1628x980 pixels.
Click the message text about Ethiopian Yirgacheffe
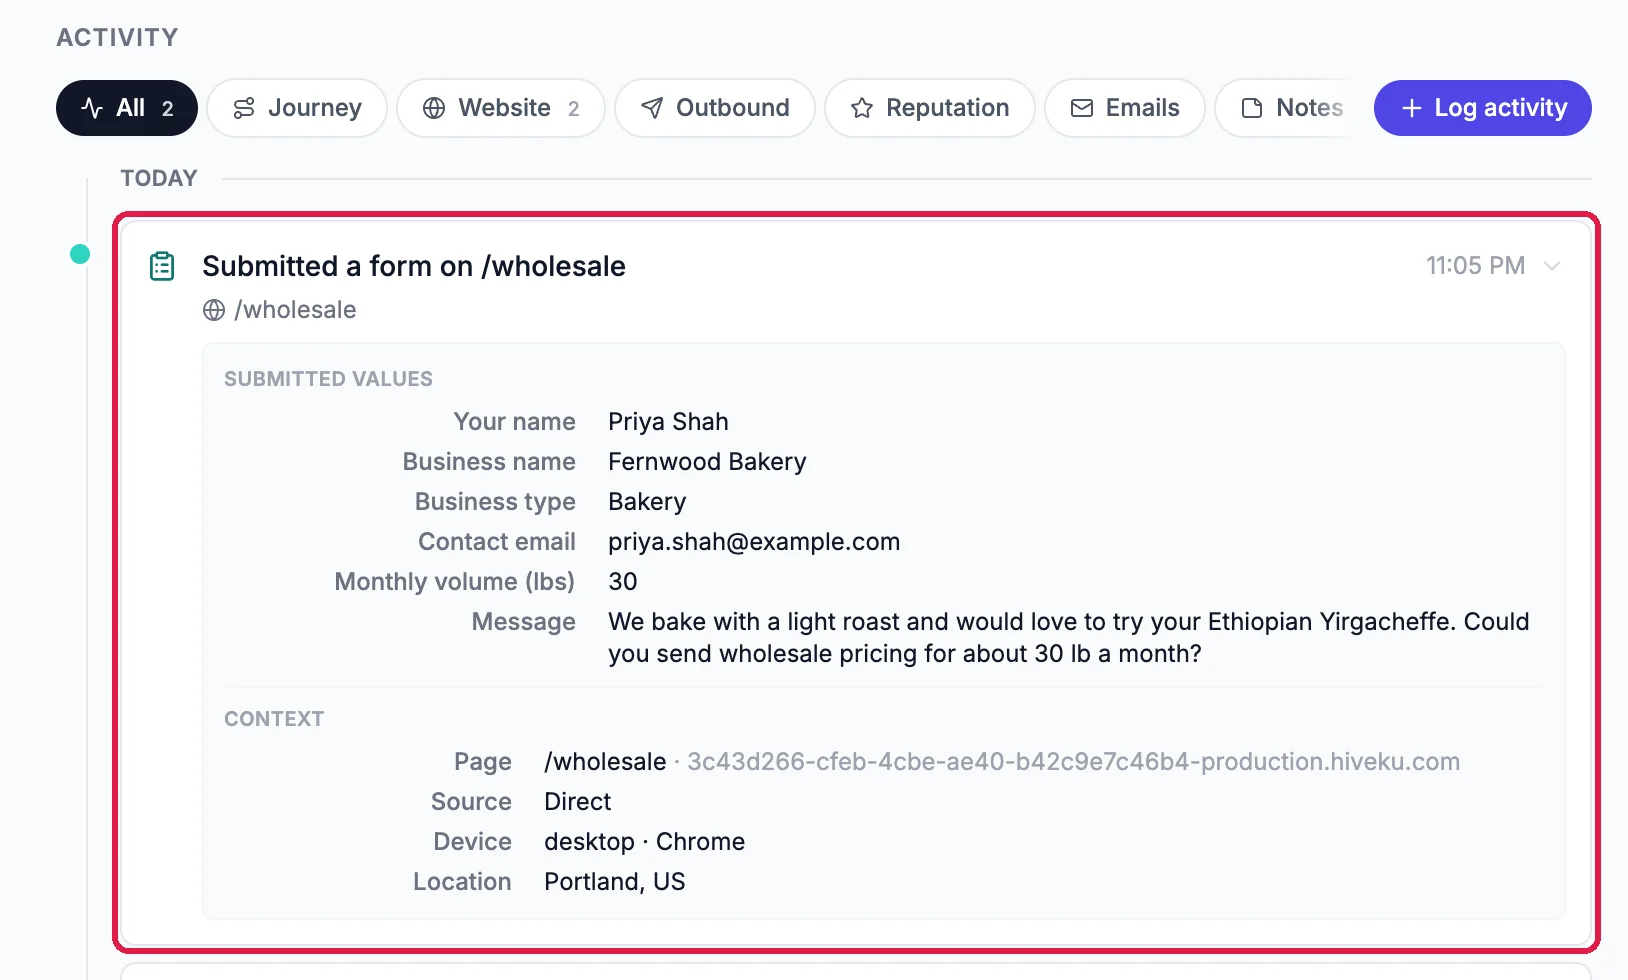(1069, 638)
